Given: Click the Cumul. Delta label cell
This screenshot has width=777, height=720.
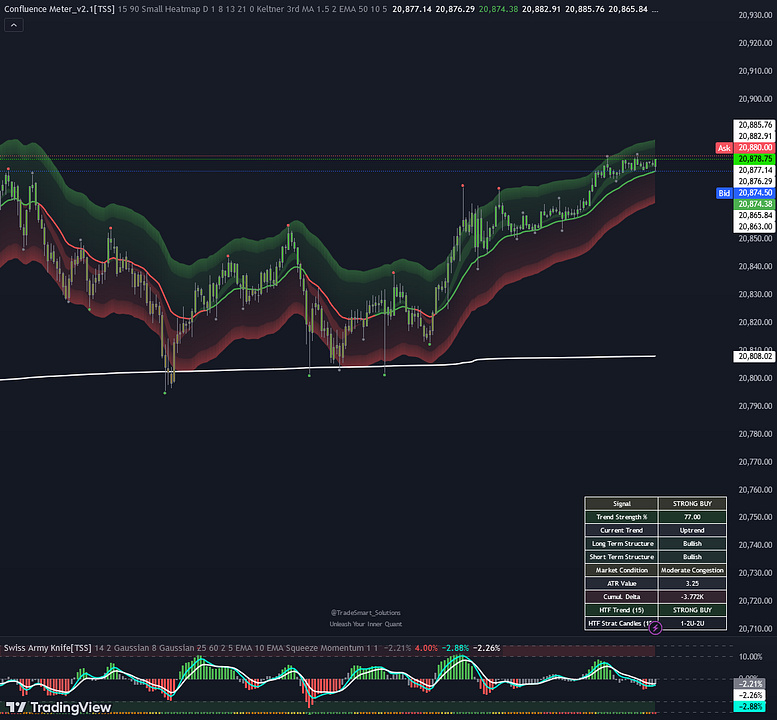Looking at the screenshot, I should coord(621,597).
